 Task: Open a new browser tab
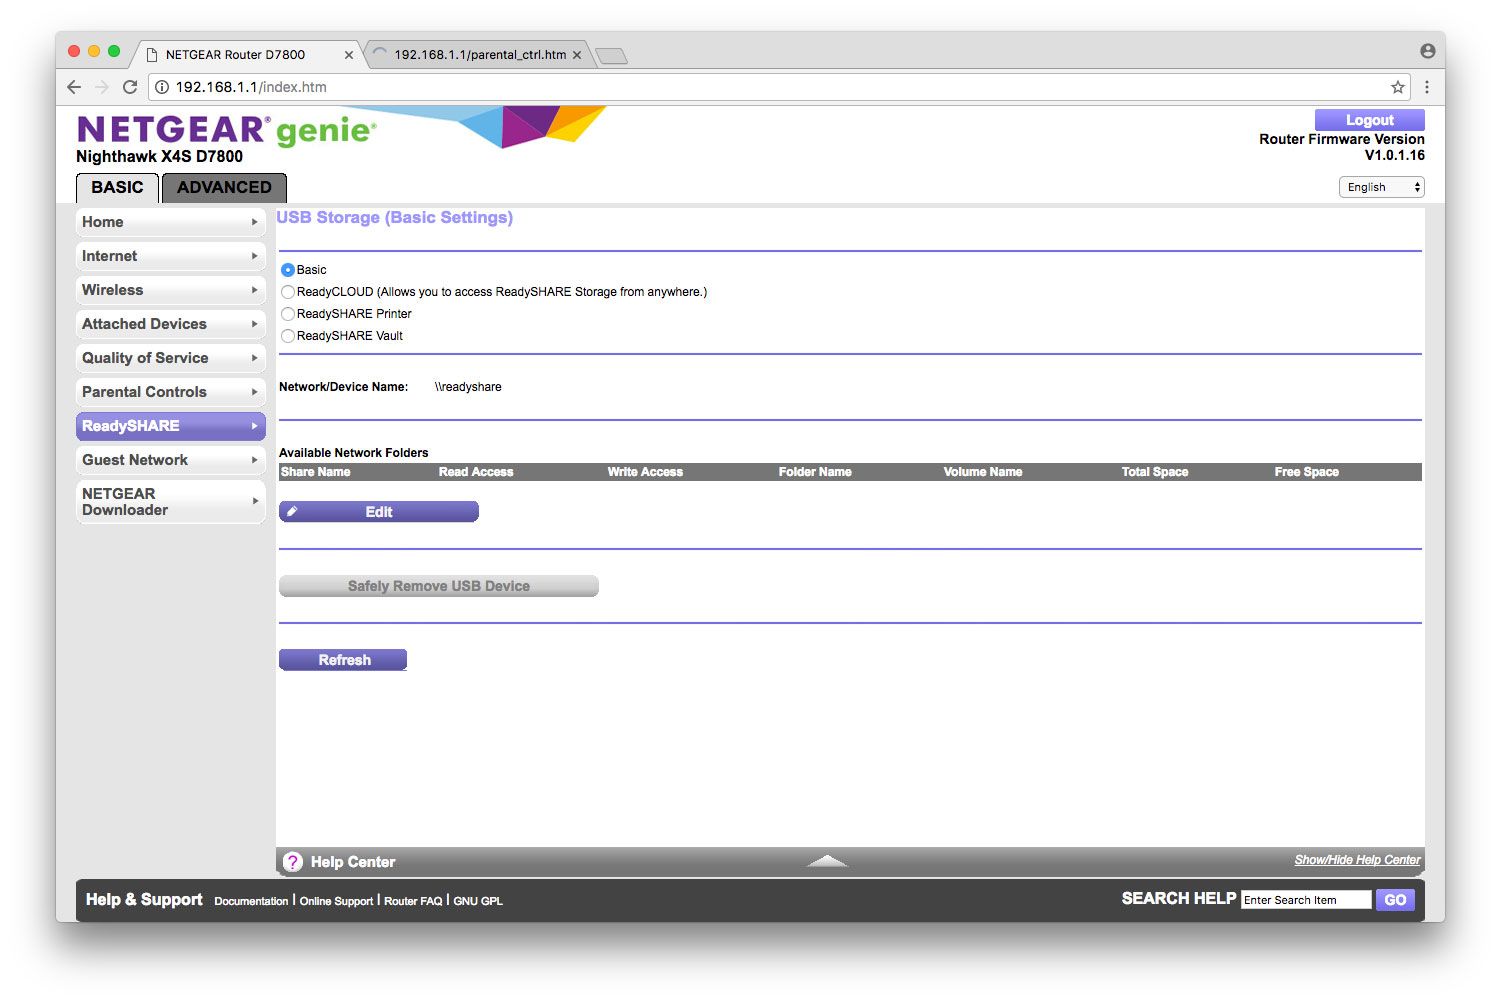[x=611, y=56]
